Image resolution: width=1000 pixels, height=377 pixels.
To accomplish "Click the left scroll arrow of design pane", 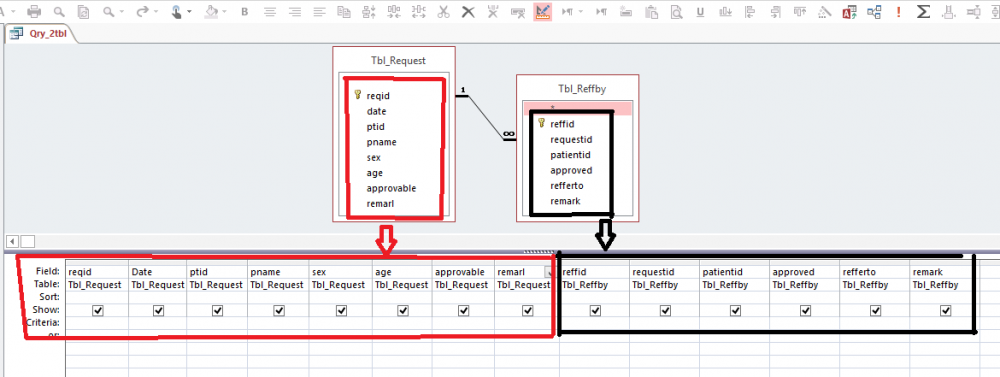I will [11, 241].
